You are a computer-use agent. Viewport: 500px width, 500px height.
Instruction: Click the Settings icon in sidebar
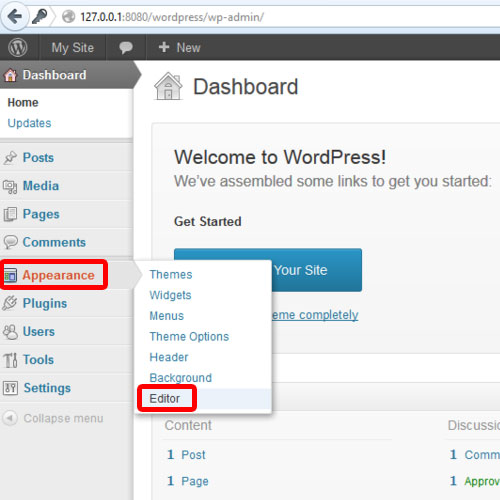click(x=10, y=388)
